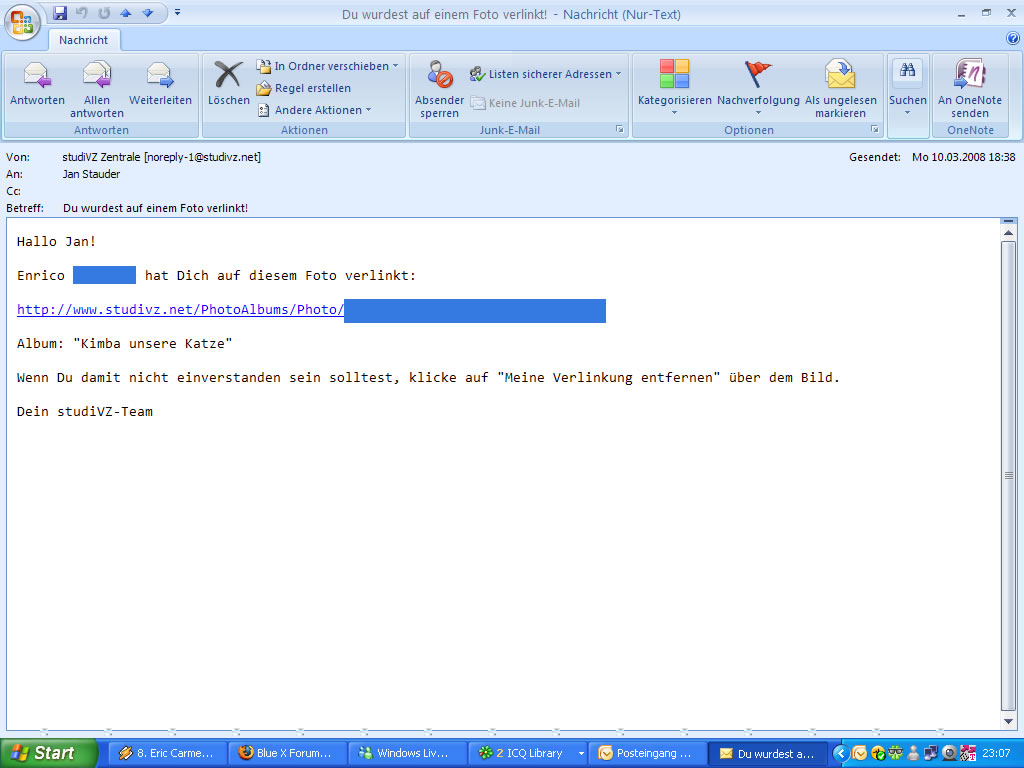Click Regel erstellen button
The width and height of the screenshot is (1024, 768).
(312, 88)
